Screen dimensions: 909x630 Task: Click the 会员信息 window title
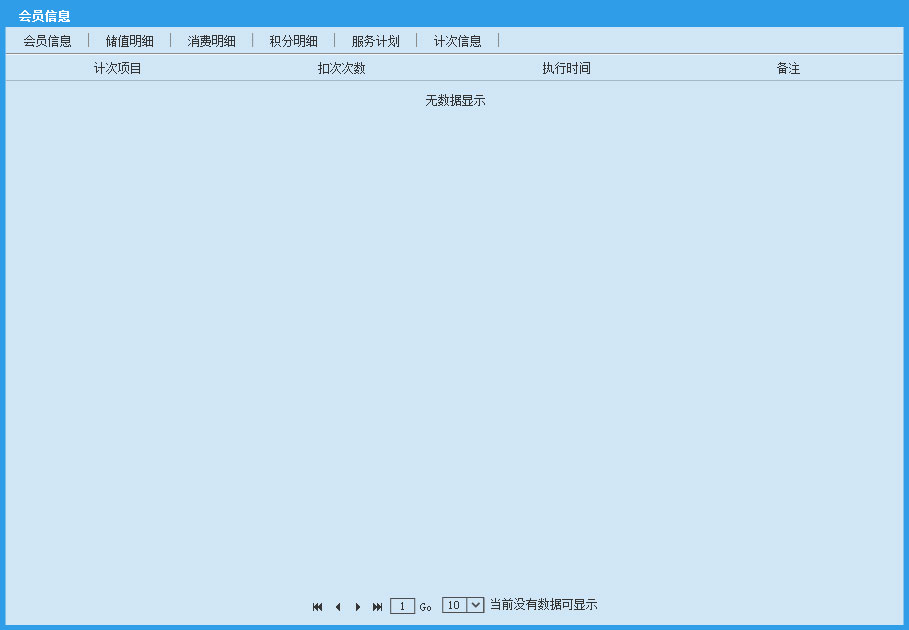click(44, 16)
